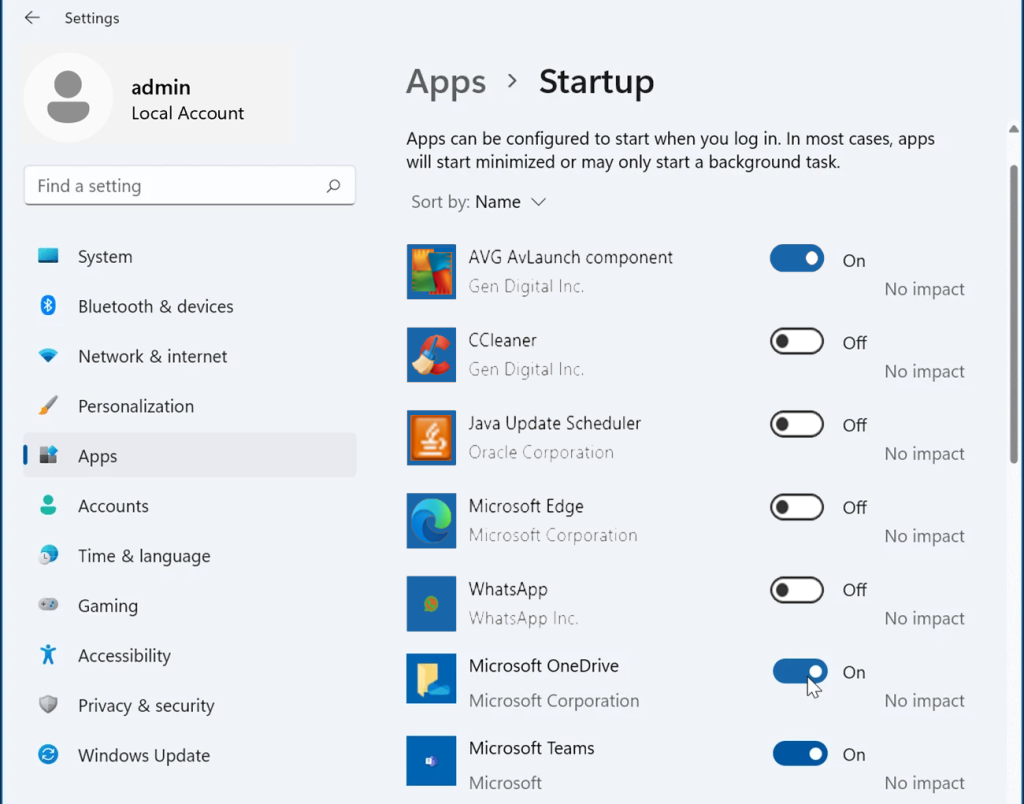Click the AVG AvLaunch app icon

tap(431, 272)
